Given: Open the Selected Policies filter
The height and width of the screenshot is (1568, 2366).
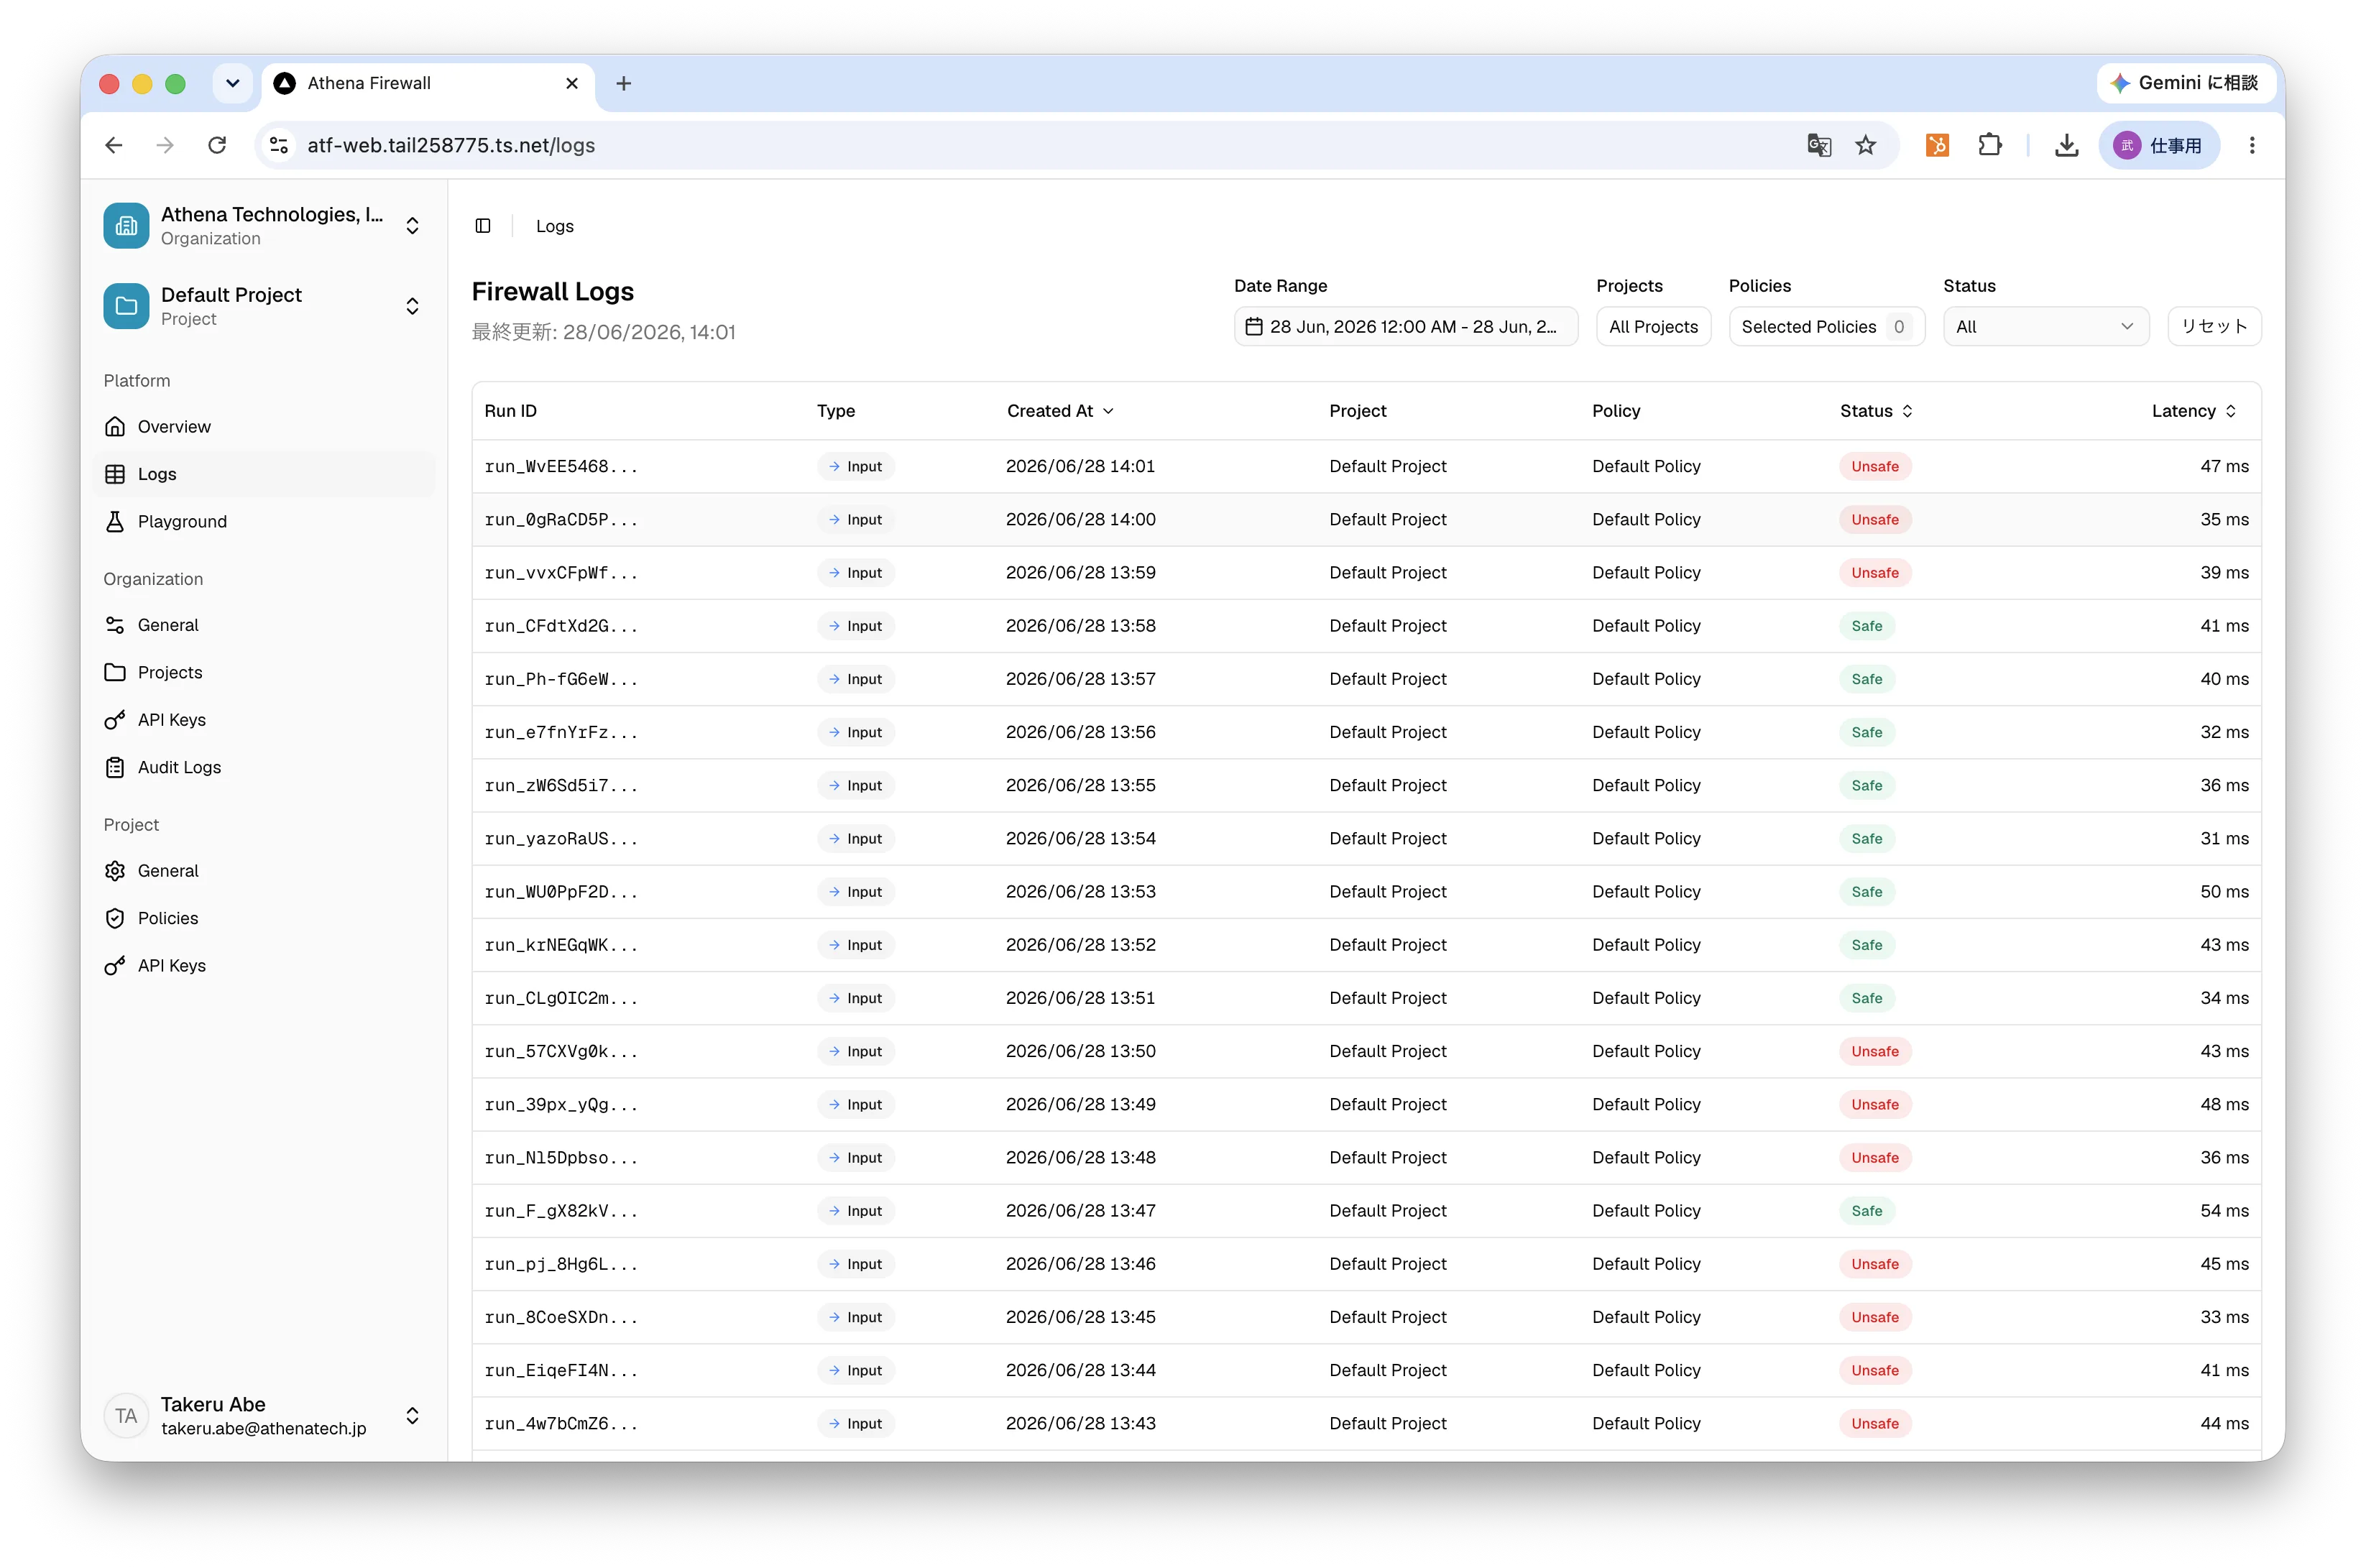Looking at the screenshot, I should click(1826, 327).
